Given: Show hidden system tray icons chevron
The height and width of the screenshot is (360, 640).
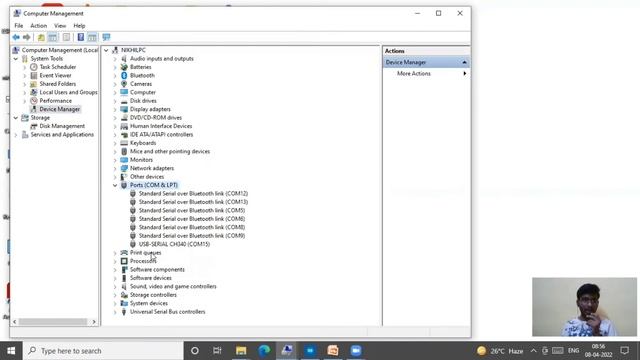Looking at the screenshot, I should point(533,351).
